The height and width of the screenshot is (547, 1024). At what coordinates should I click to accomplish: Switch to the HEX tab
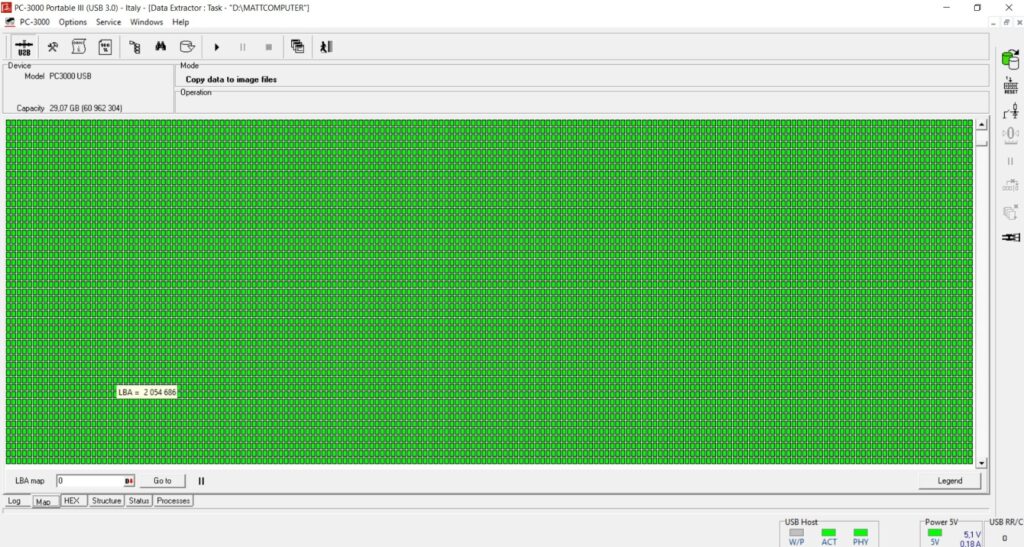tap(72, 501)
